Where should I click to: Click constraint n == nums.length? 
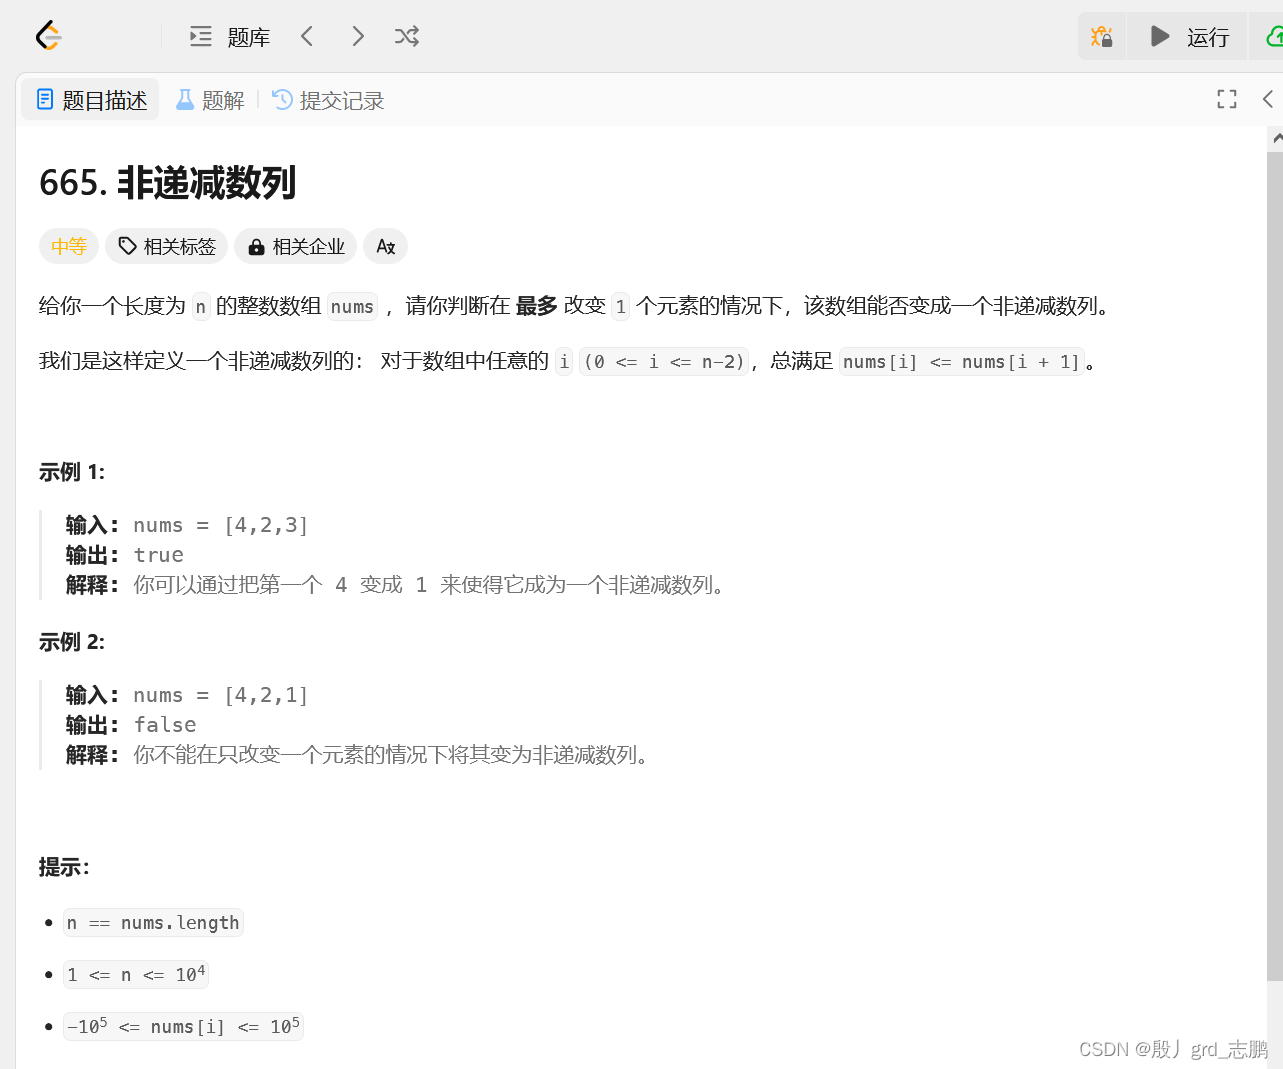[153, 923]
